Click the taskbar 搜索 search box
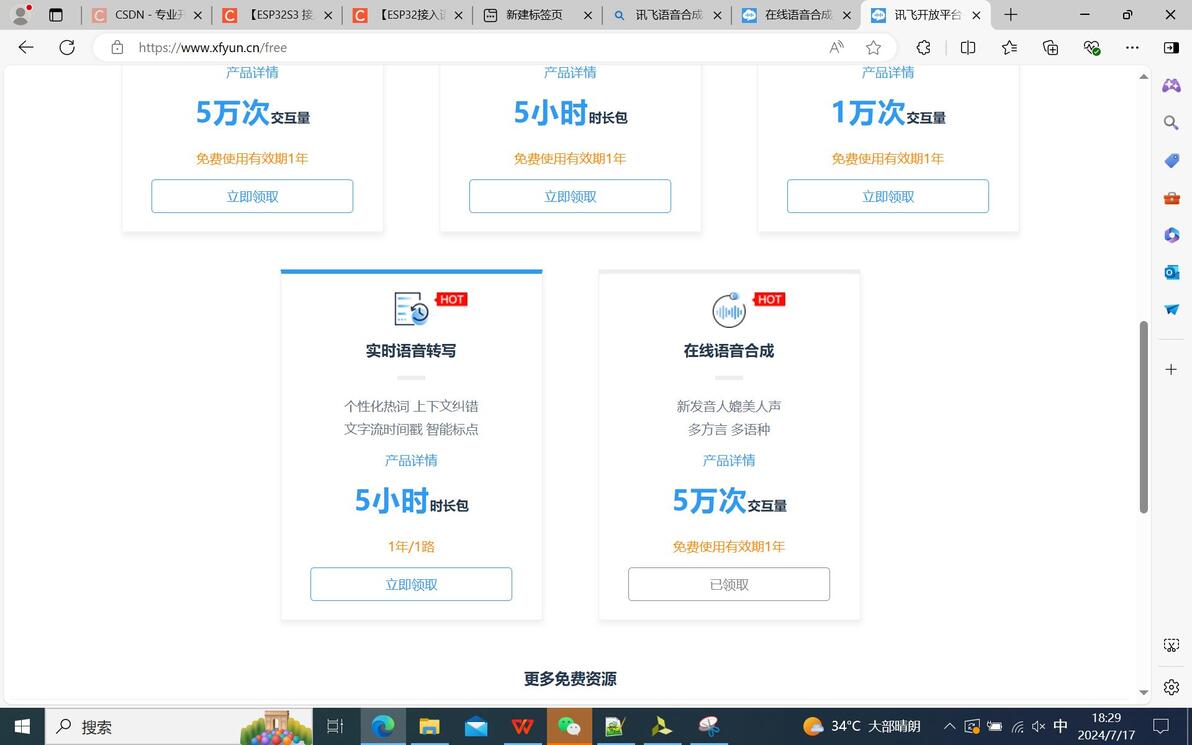This screenshot has width=1192, height=745. pyautogui.click(x=179, y=726)
